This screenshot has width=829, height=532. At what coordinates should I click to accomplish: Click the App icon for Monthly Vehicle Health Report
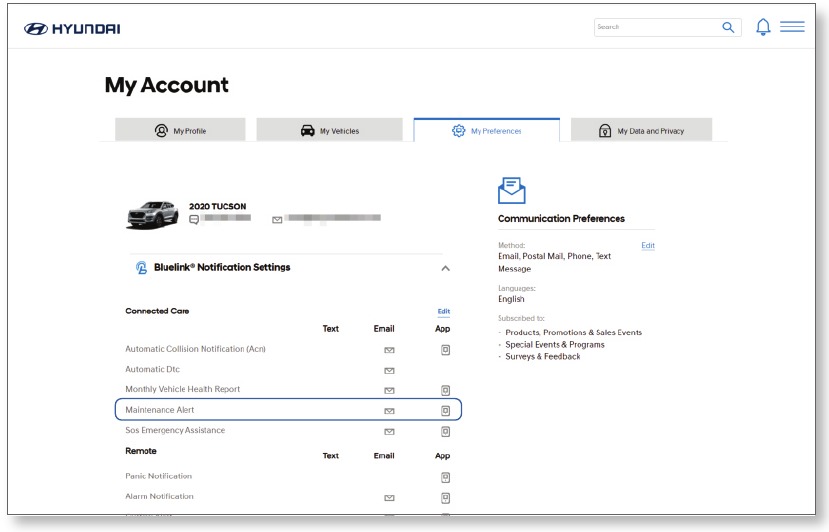pyautogui.click(x=446, y=390)
